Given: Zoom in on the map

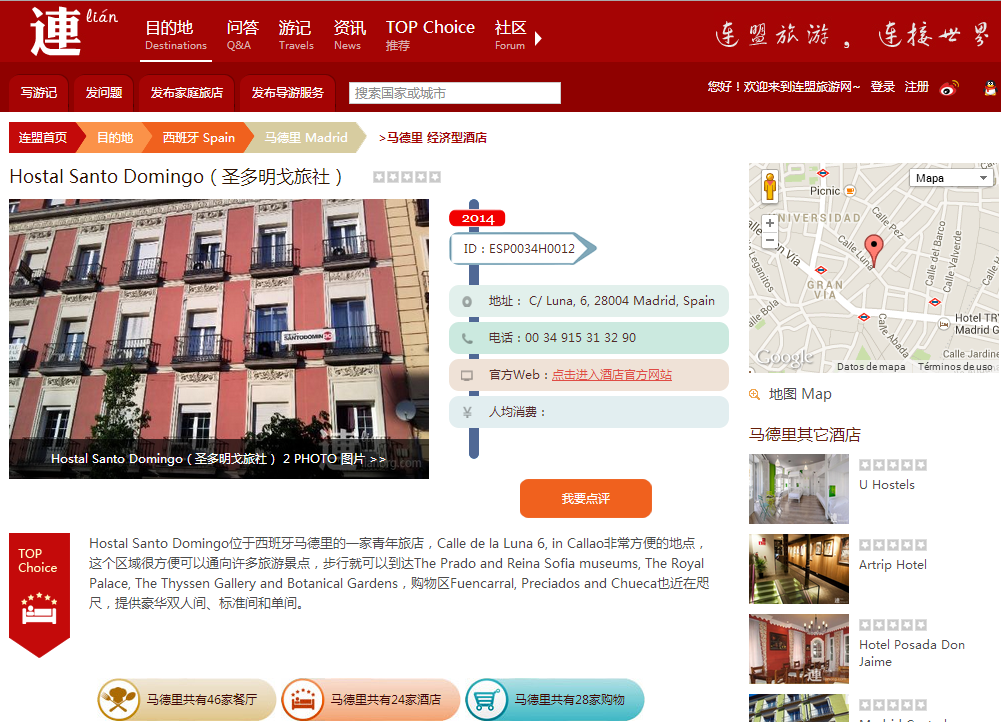Looking at the screenshot, I should 770,223.
